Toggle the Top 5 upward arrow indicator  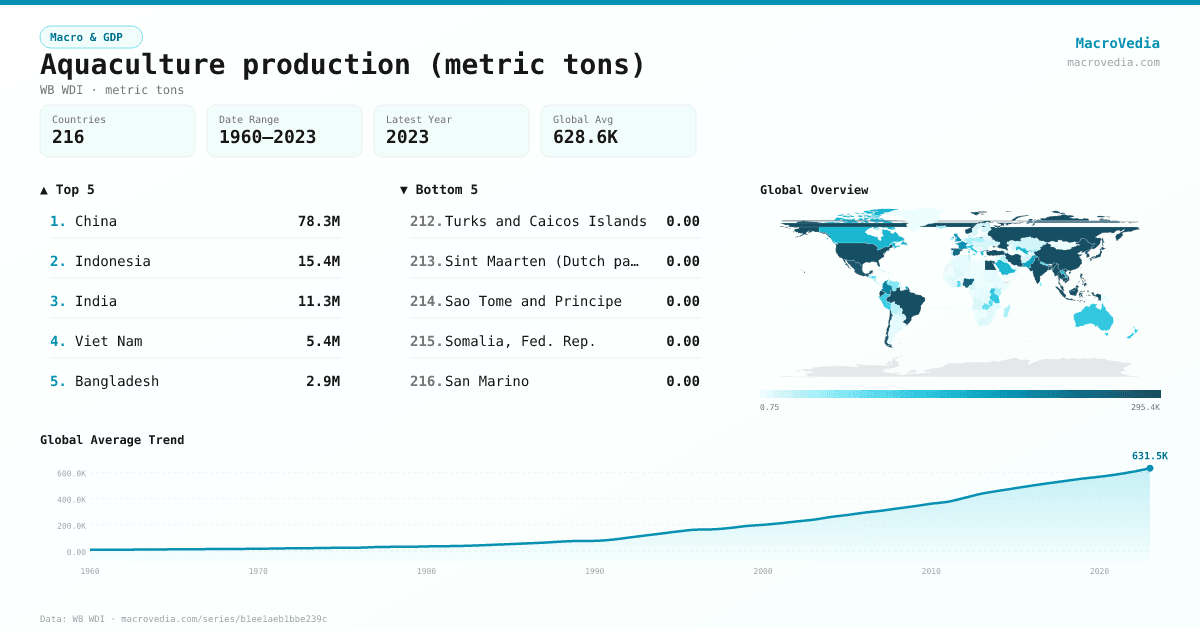click(x=42, y=189)
